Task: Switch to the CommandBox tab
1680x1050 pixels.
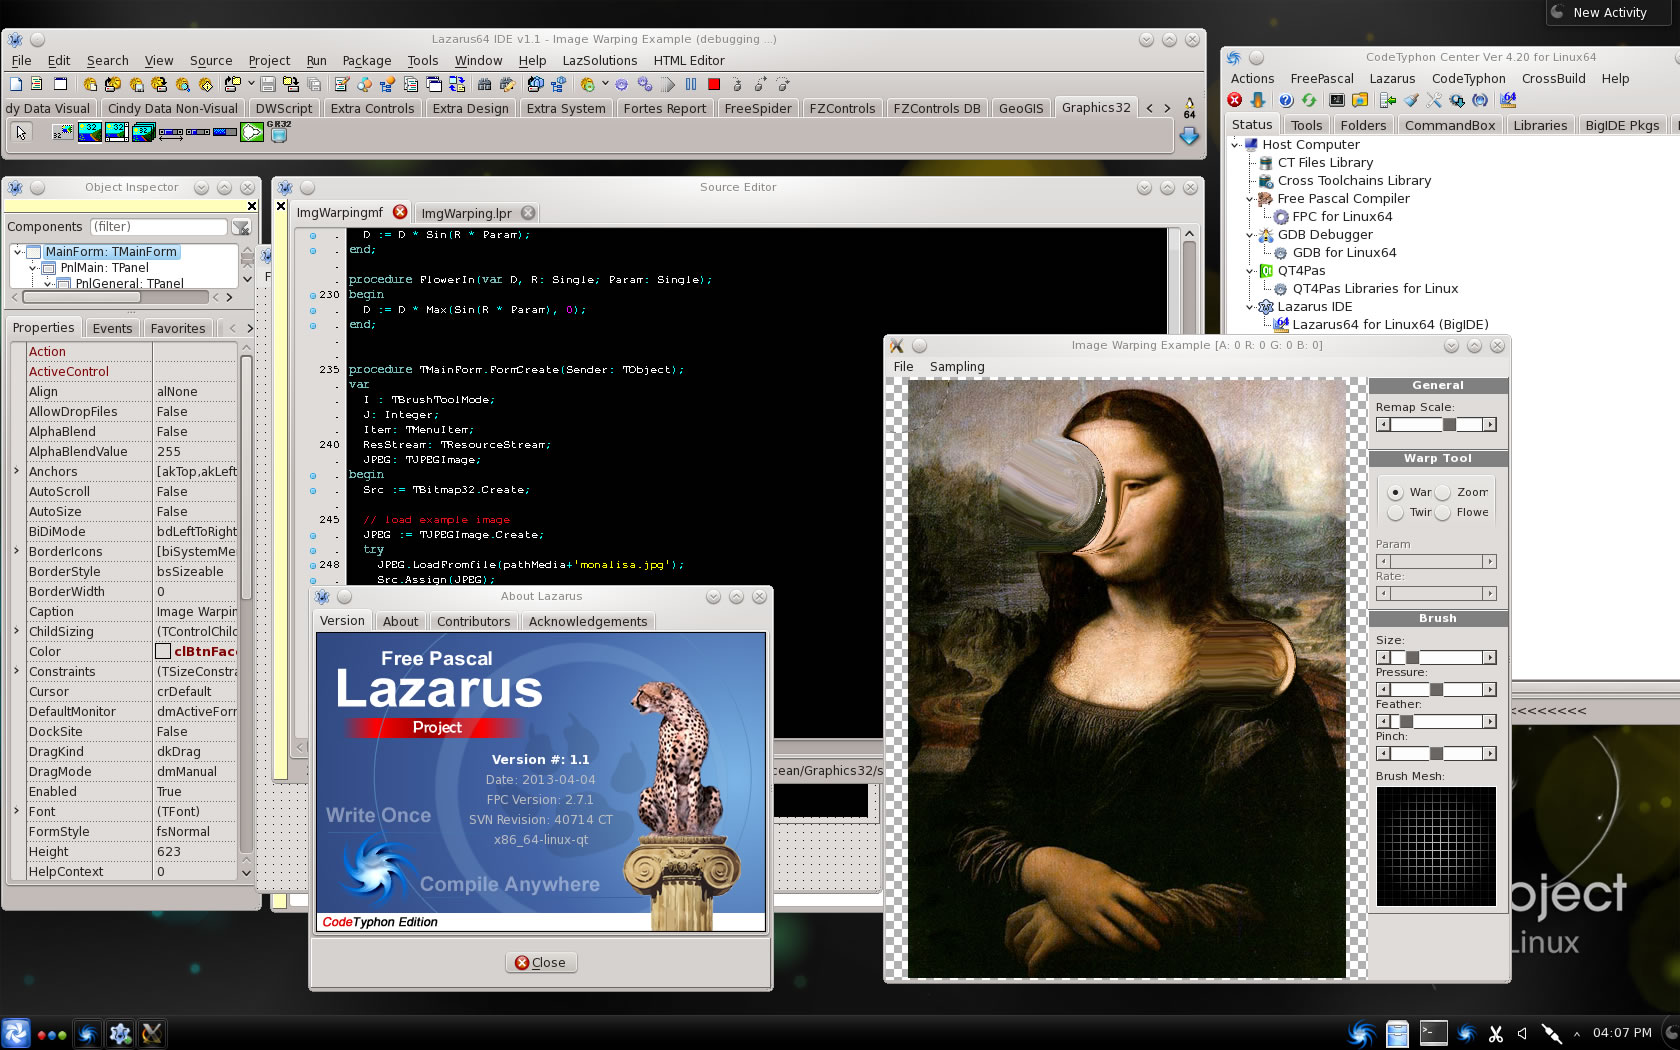Action: (x=1449, y=125)
